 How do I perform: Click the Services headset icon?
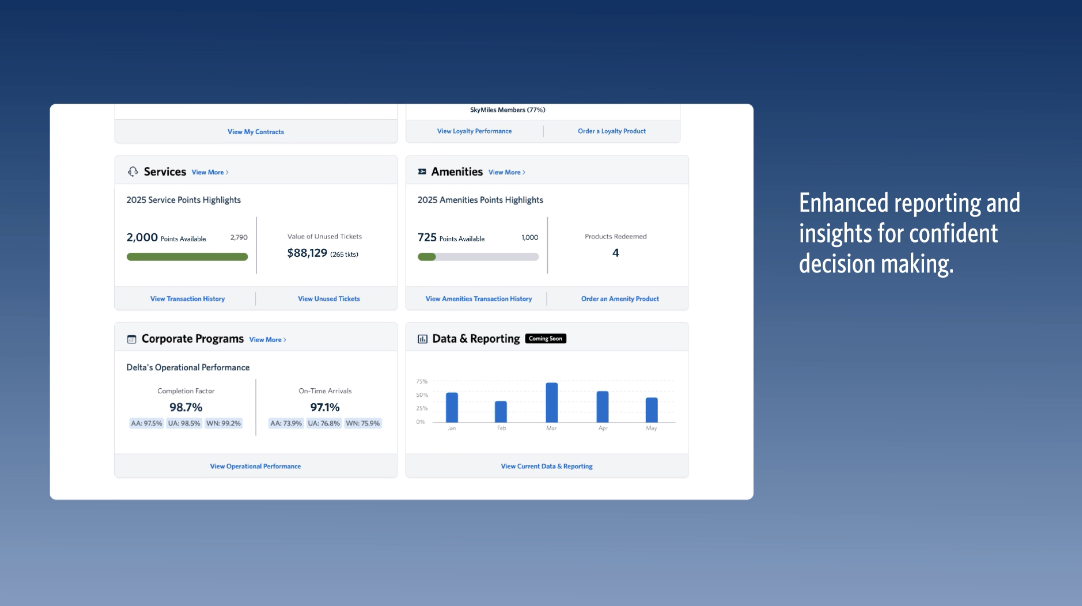pos(132,172)
